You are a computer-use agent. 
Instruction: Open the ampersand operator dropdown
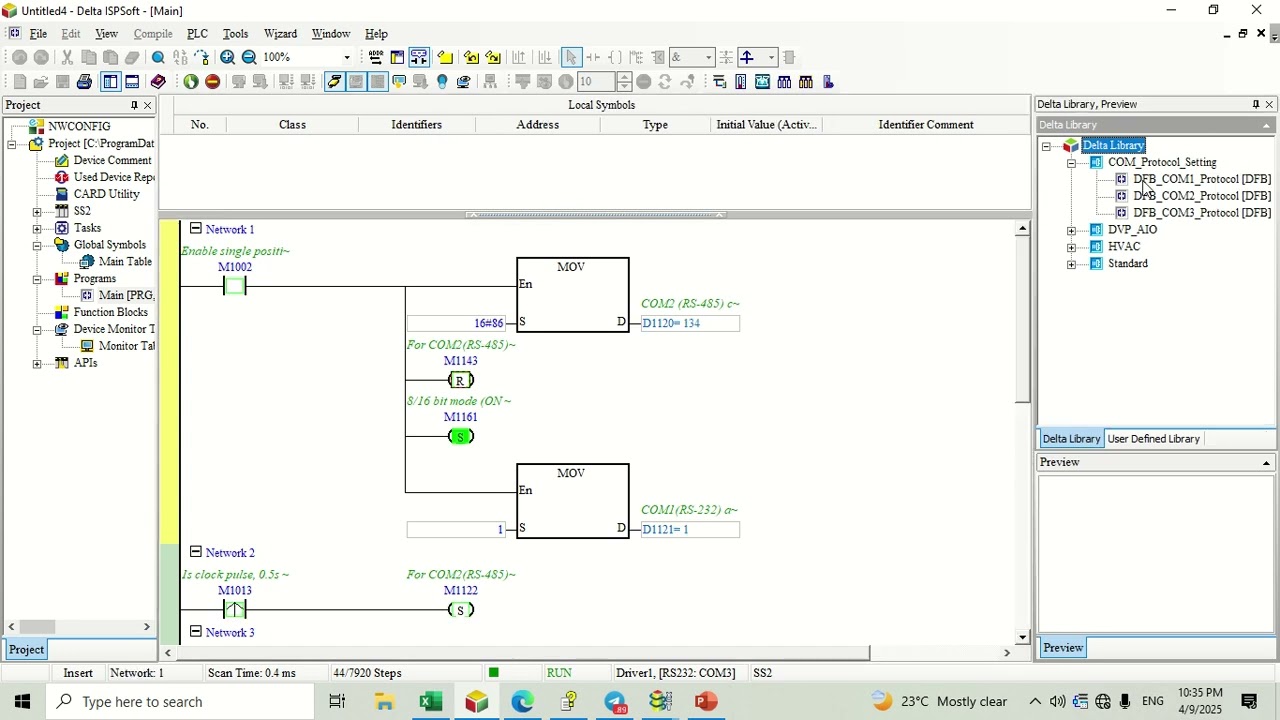708,57
